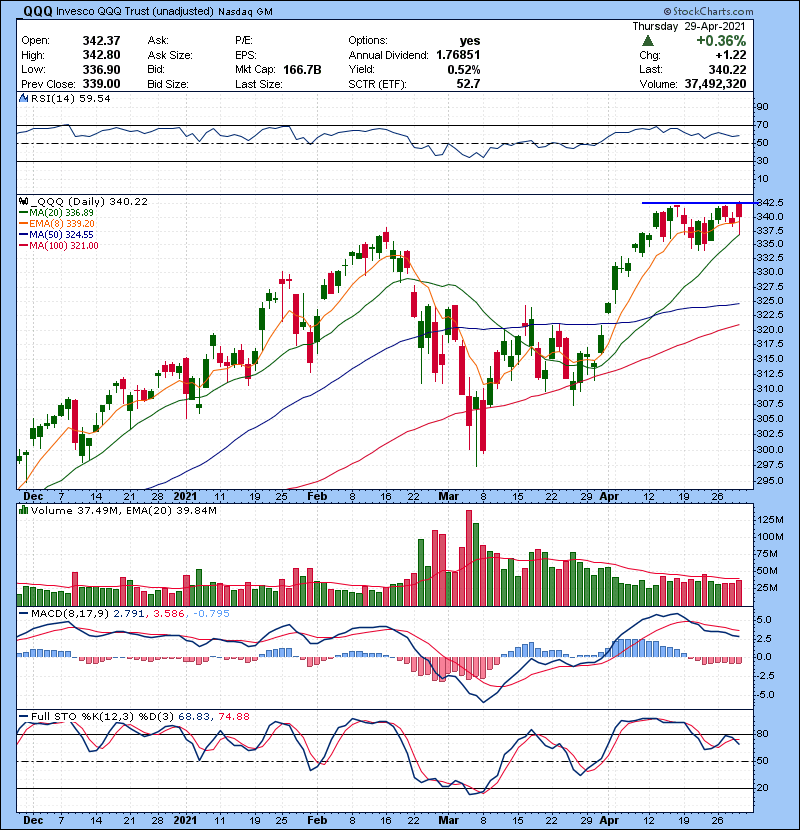Screen dimensions: 800x830
Task: Click the Nasdaq GM exchange label
Action: tap(245, 12)
